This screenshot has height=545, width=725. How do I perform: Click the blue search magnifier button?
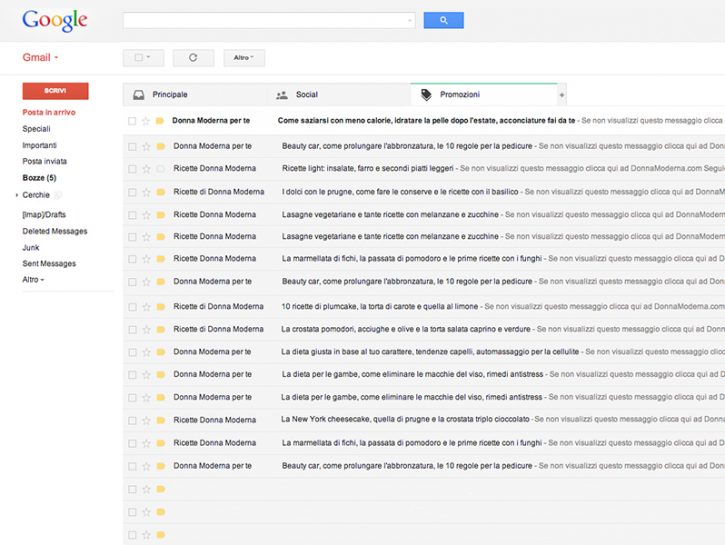[443, 20]
